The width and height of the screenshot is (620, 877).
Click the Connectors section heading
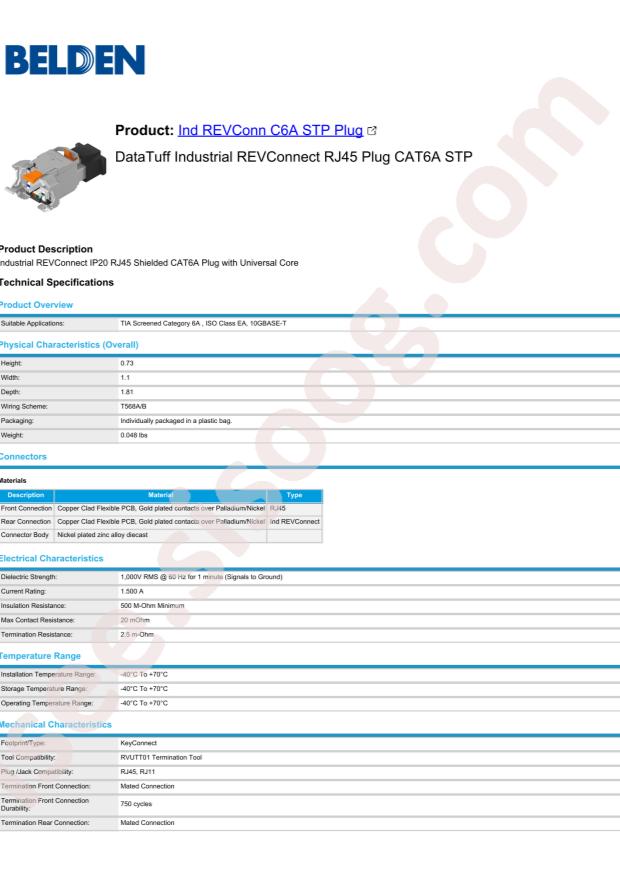pyautogui.click(x=23, y=456)
